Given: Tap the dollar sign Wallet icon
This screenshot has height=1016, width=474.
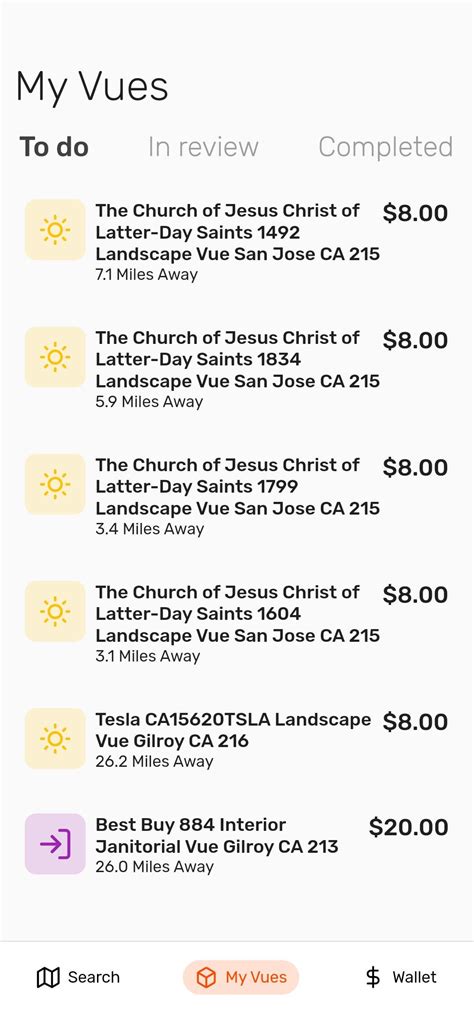Looking at the screenshot, I should 373,977.
